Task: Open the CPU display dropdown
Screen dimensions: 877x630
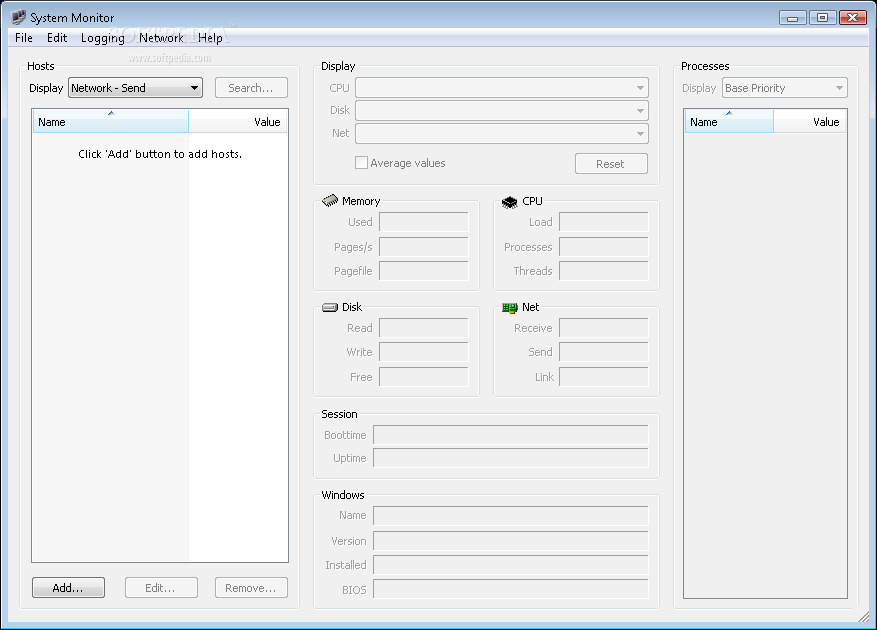Action: 502,88
